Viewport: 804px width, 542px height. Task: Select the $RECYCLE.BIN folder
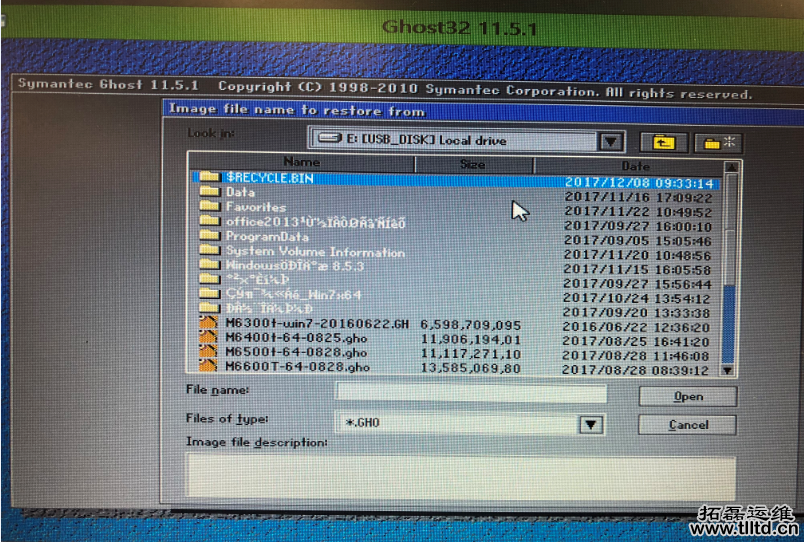(x=261, y=178)
